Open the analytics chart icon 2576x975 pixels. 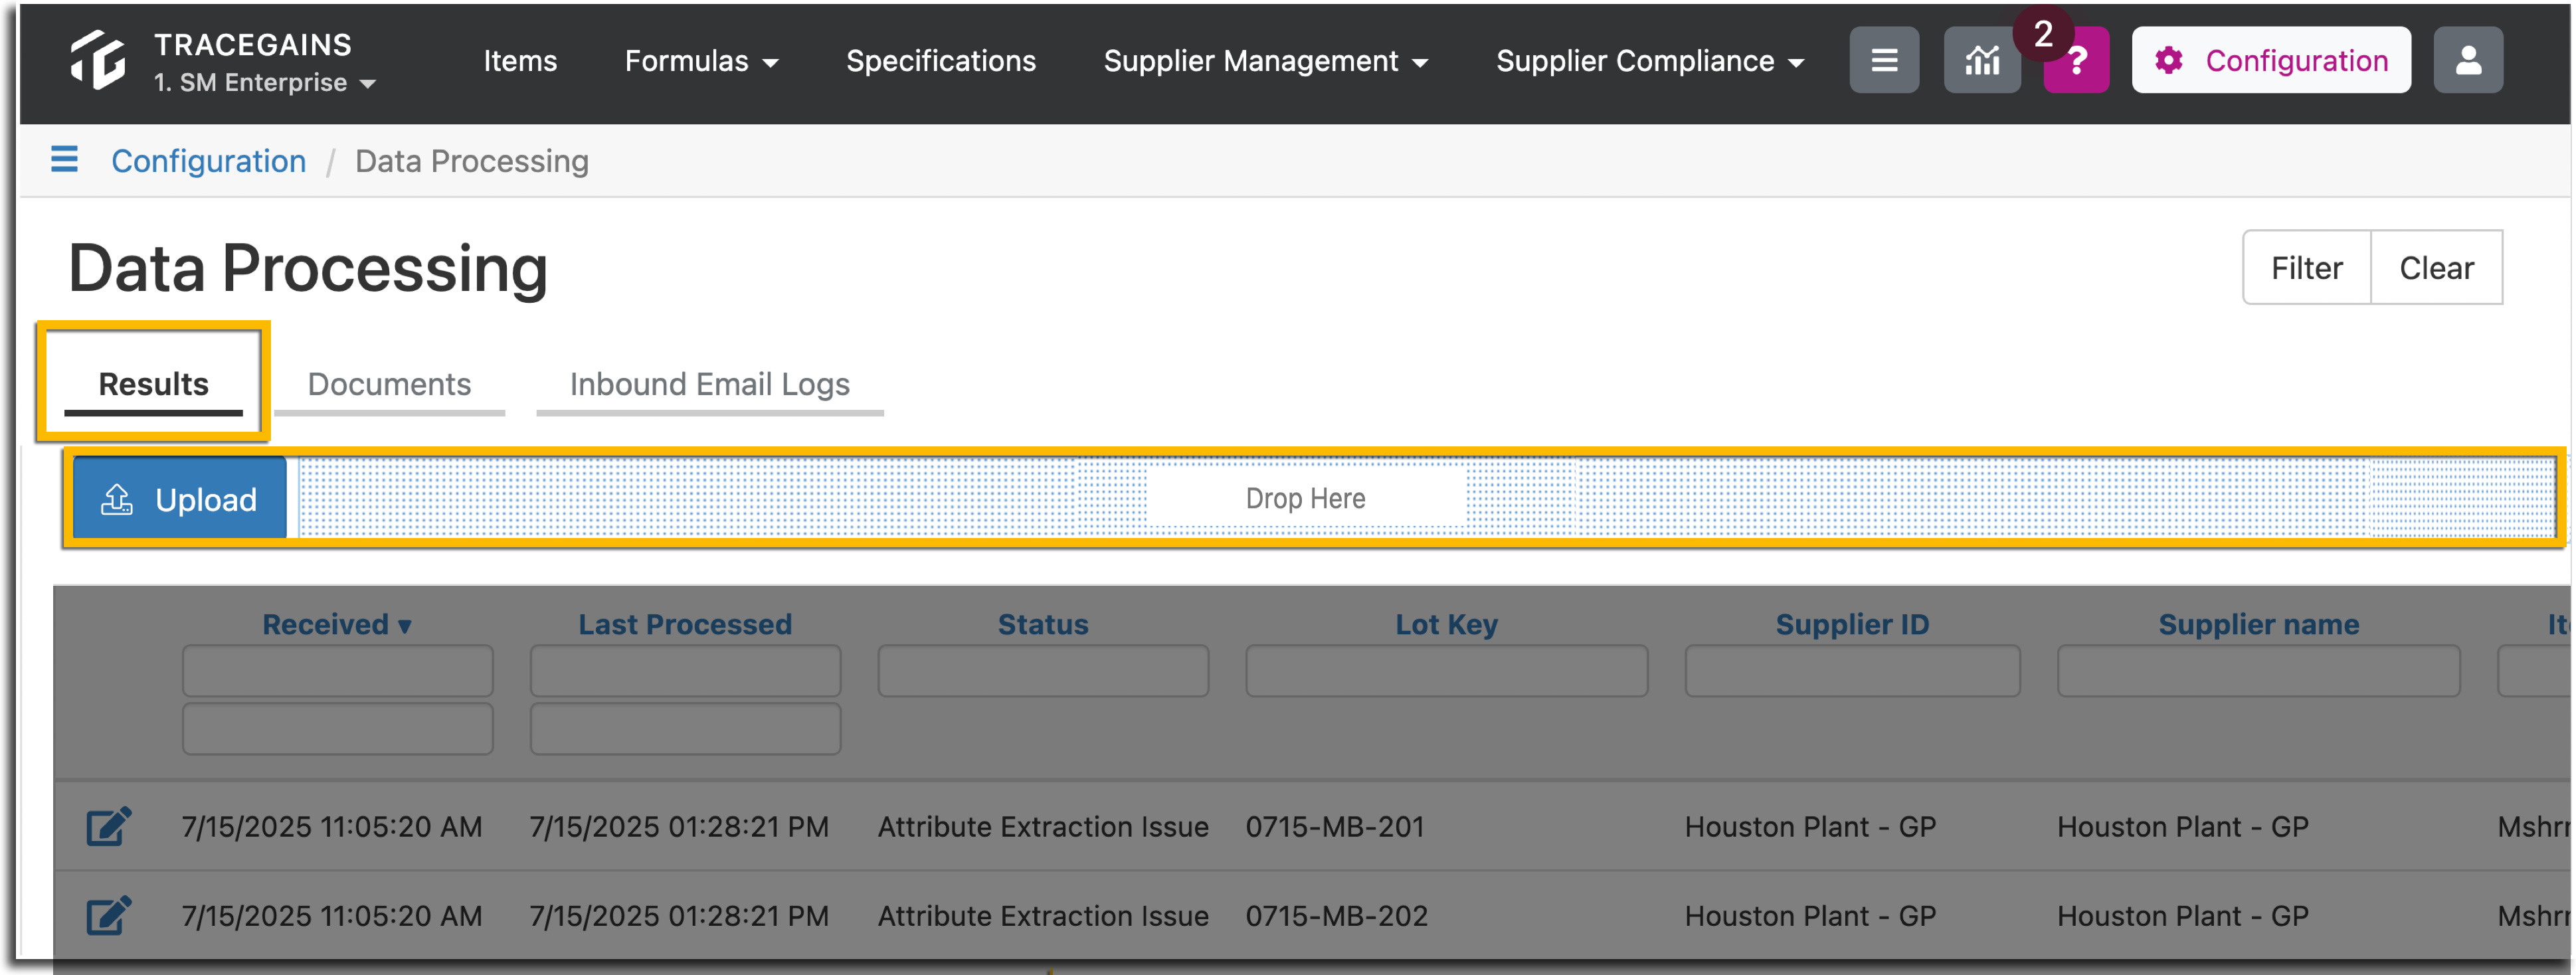pyautogui.click(x=1981, y=60)
